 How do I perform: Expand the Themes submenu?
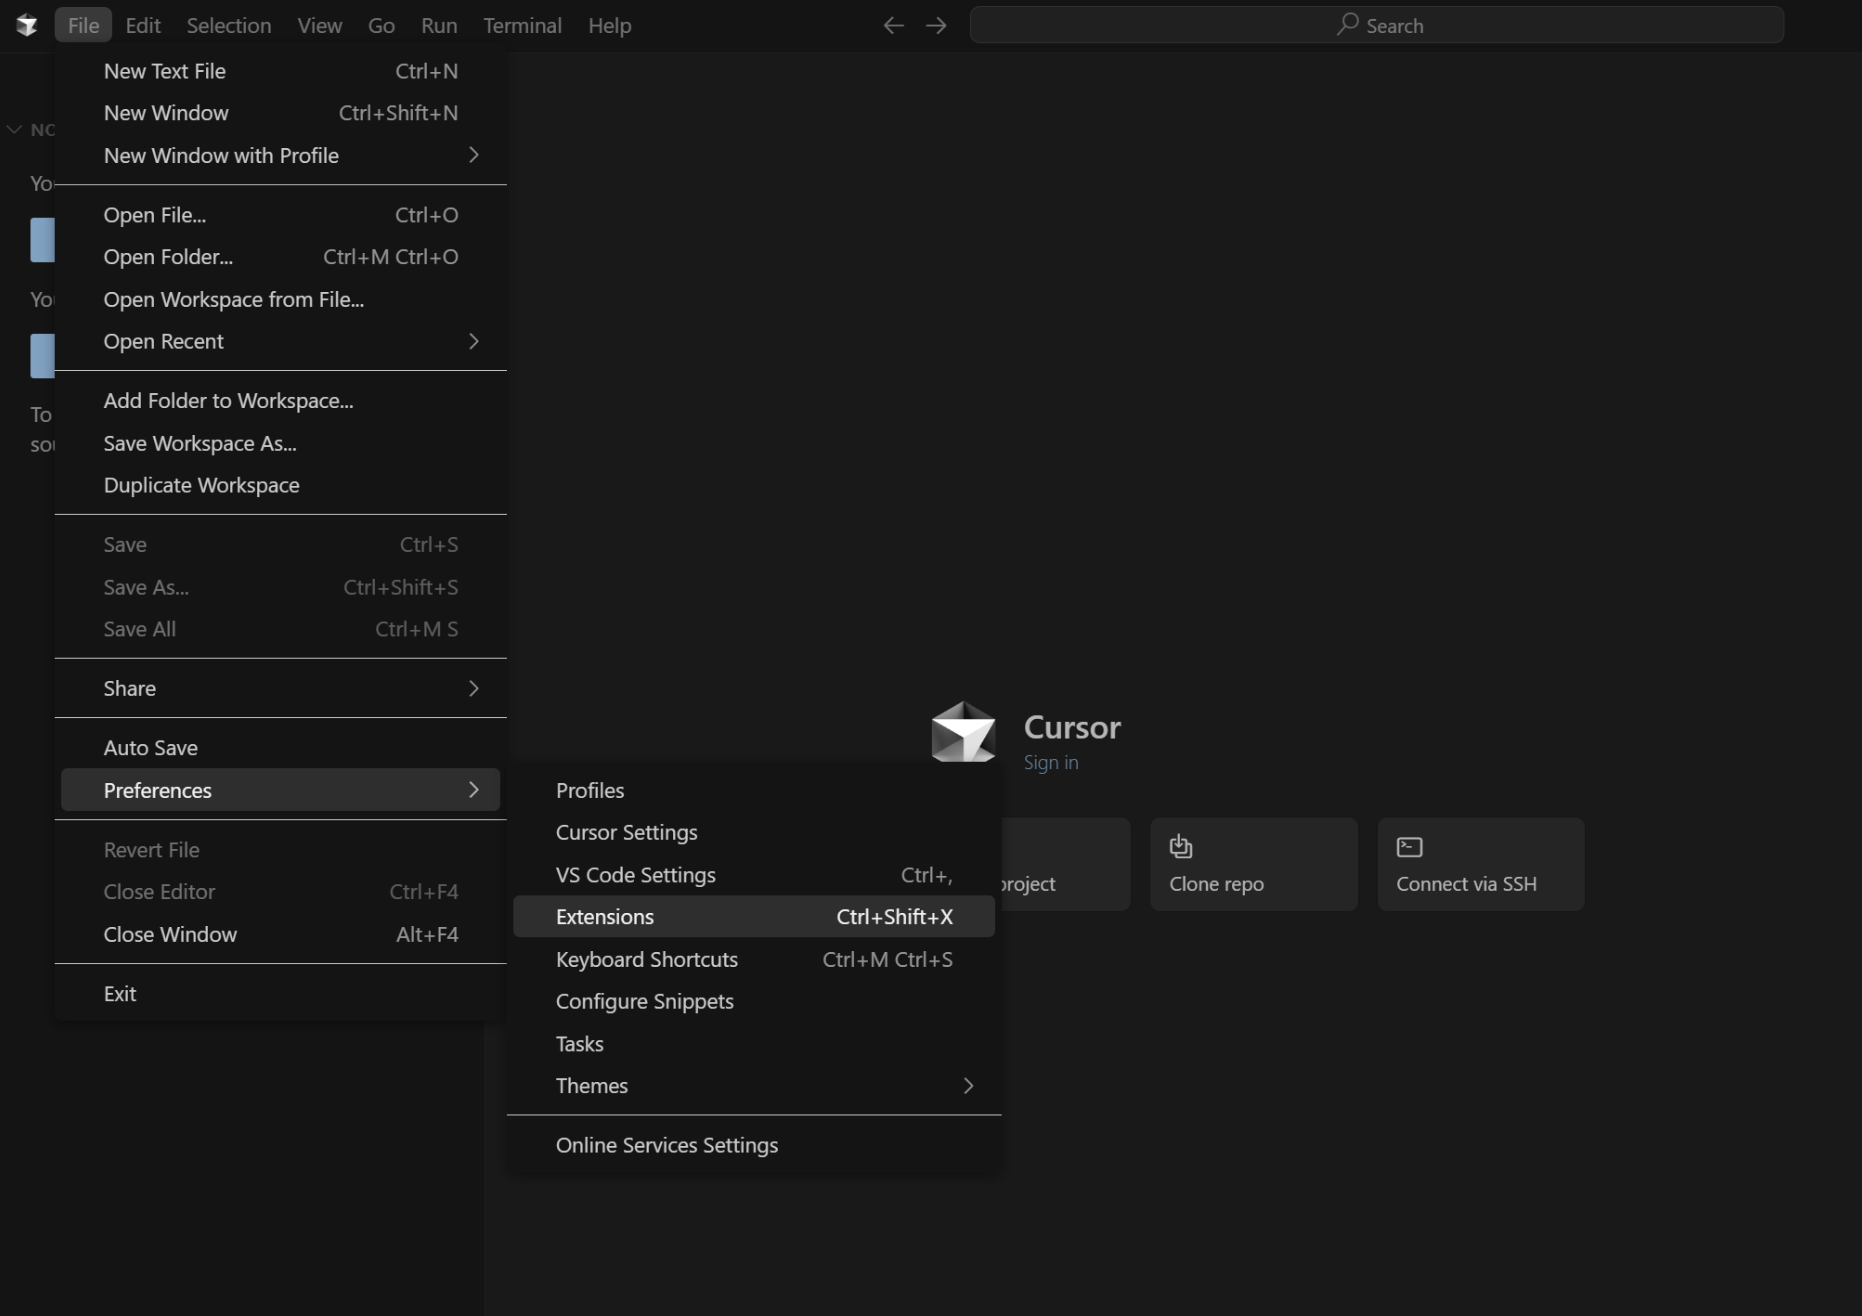point(753,1086)
